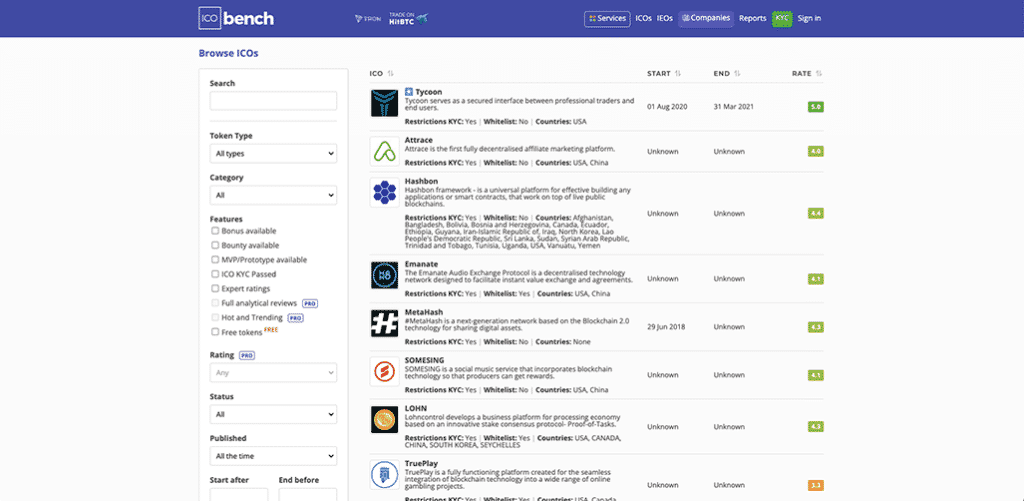Open the Hashbon hexagon logo
Viewport: 1024px width, 501px height.
(x=385, y=193)
